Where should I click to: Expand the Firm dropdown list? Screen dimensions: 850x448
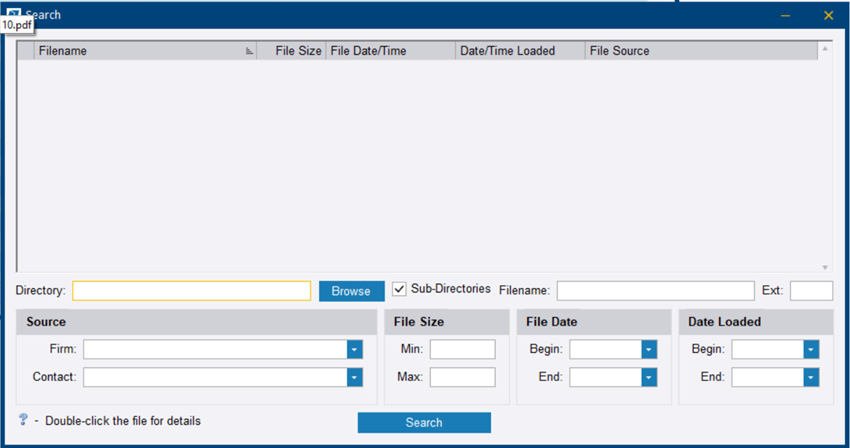354,349
